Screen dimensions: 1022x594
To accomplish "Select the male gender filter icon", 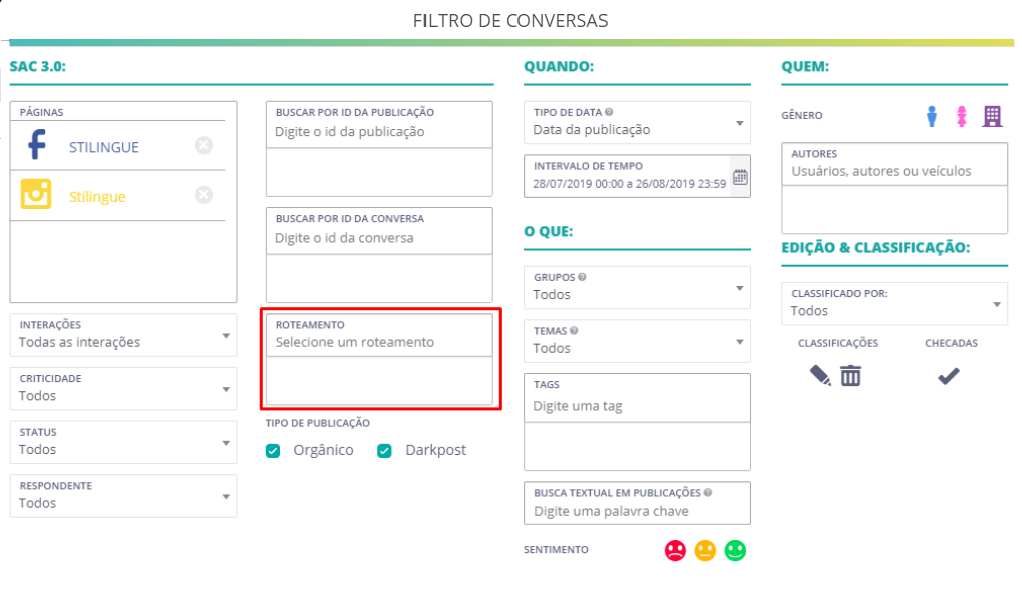I will pyautogui.click(x=932, y=116).
